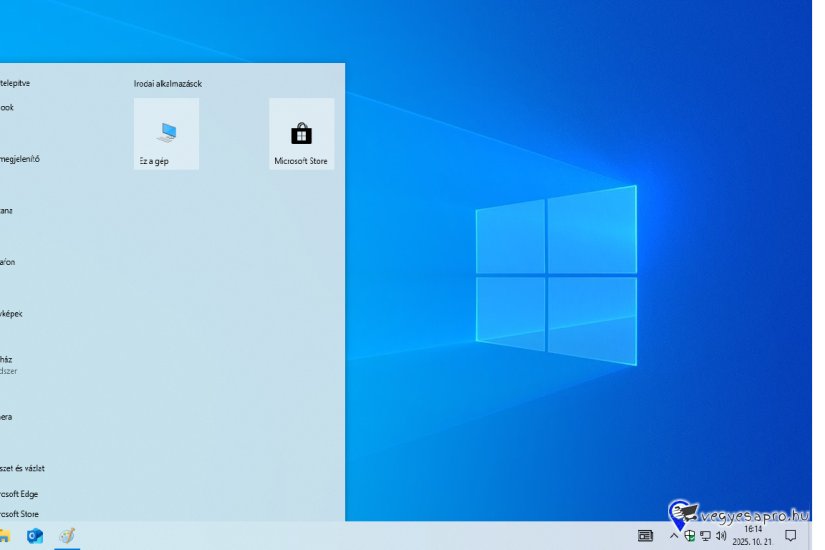This screenshot has width=825, height=550.
Task: Open the Ez a gép tile
Action: [166, 134]
